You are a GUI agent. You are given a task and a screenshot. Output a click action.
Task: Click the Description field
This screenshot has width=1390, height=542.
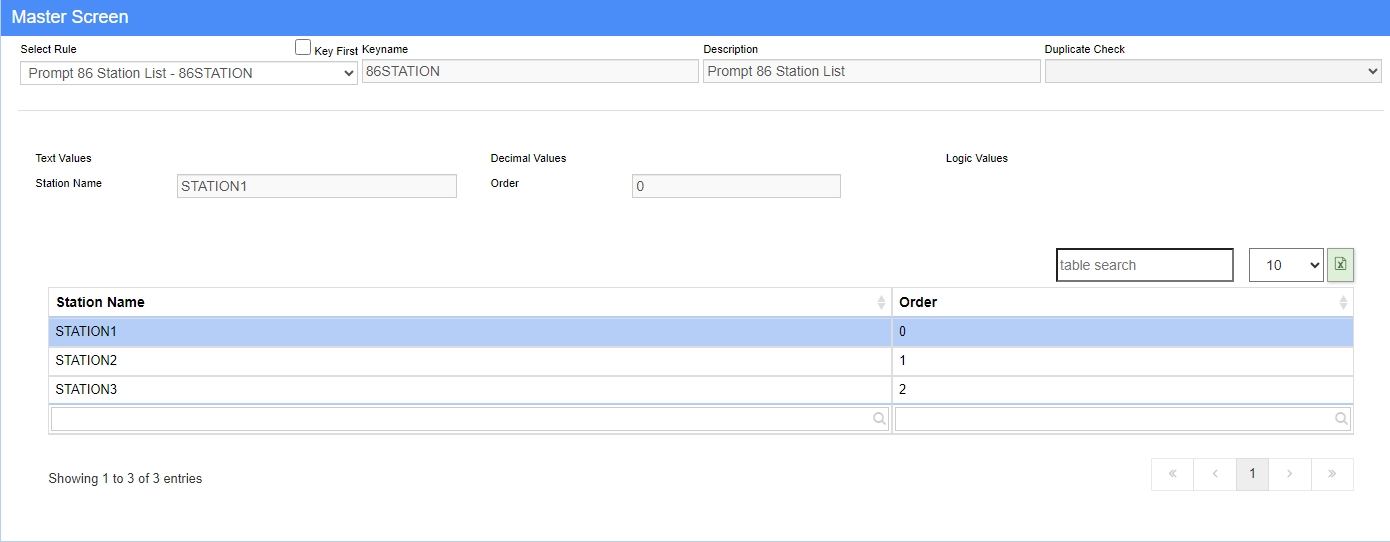click(872, 71)
